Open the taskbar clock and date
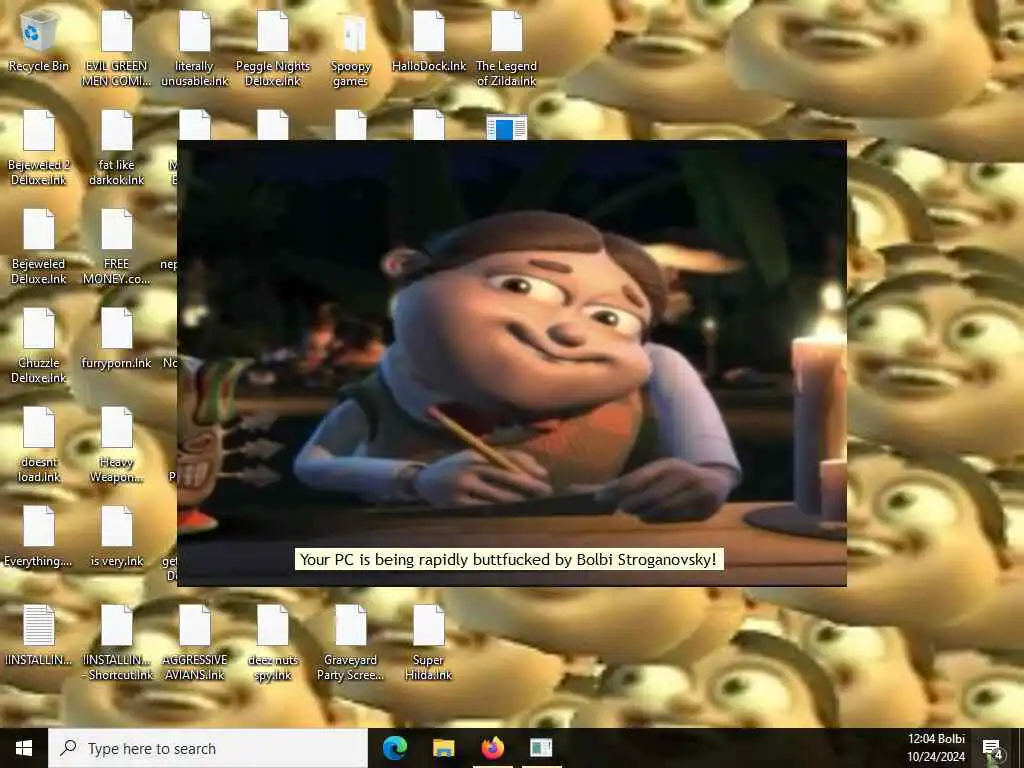The height and width of the screenshot is (768, 1024). pyautogui.click(x=936, y=748)
